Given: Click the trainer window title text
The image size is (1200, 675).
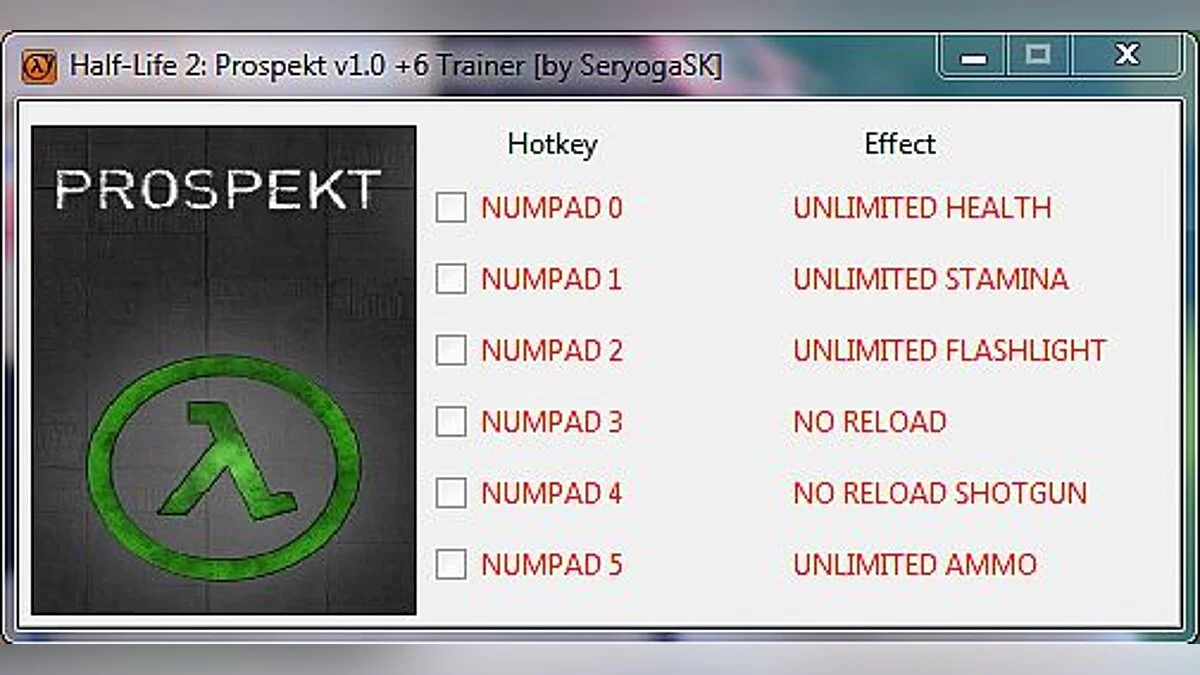Looking at the screenshot, I should tap(396, 66).
